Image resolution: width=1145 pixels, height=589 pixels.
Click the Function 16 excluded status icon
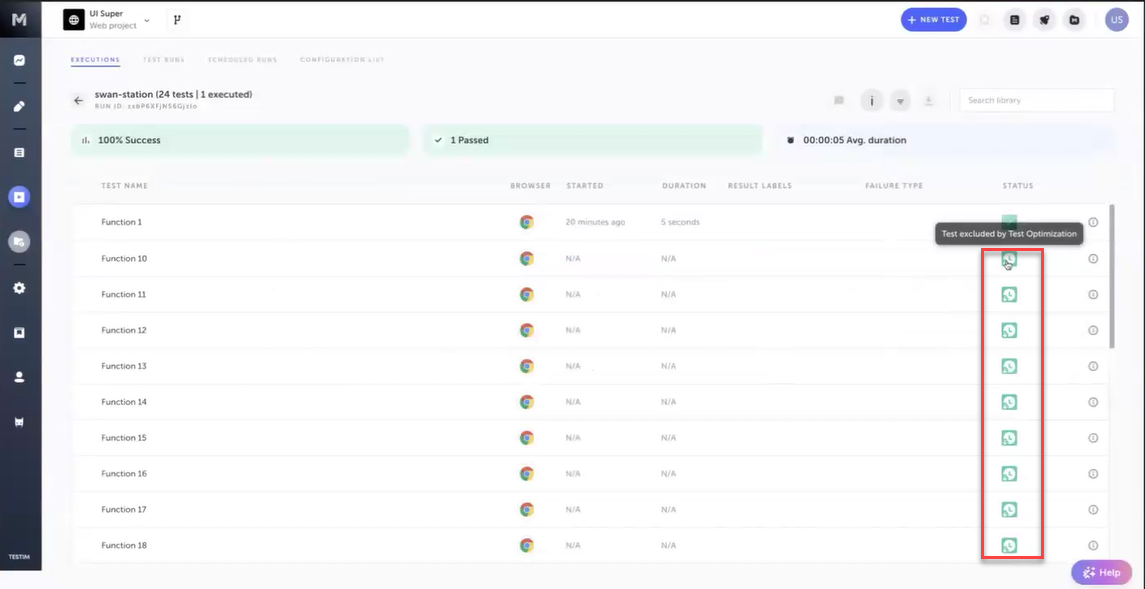(1009, 474)
